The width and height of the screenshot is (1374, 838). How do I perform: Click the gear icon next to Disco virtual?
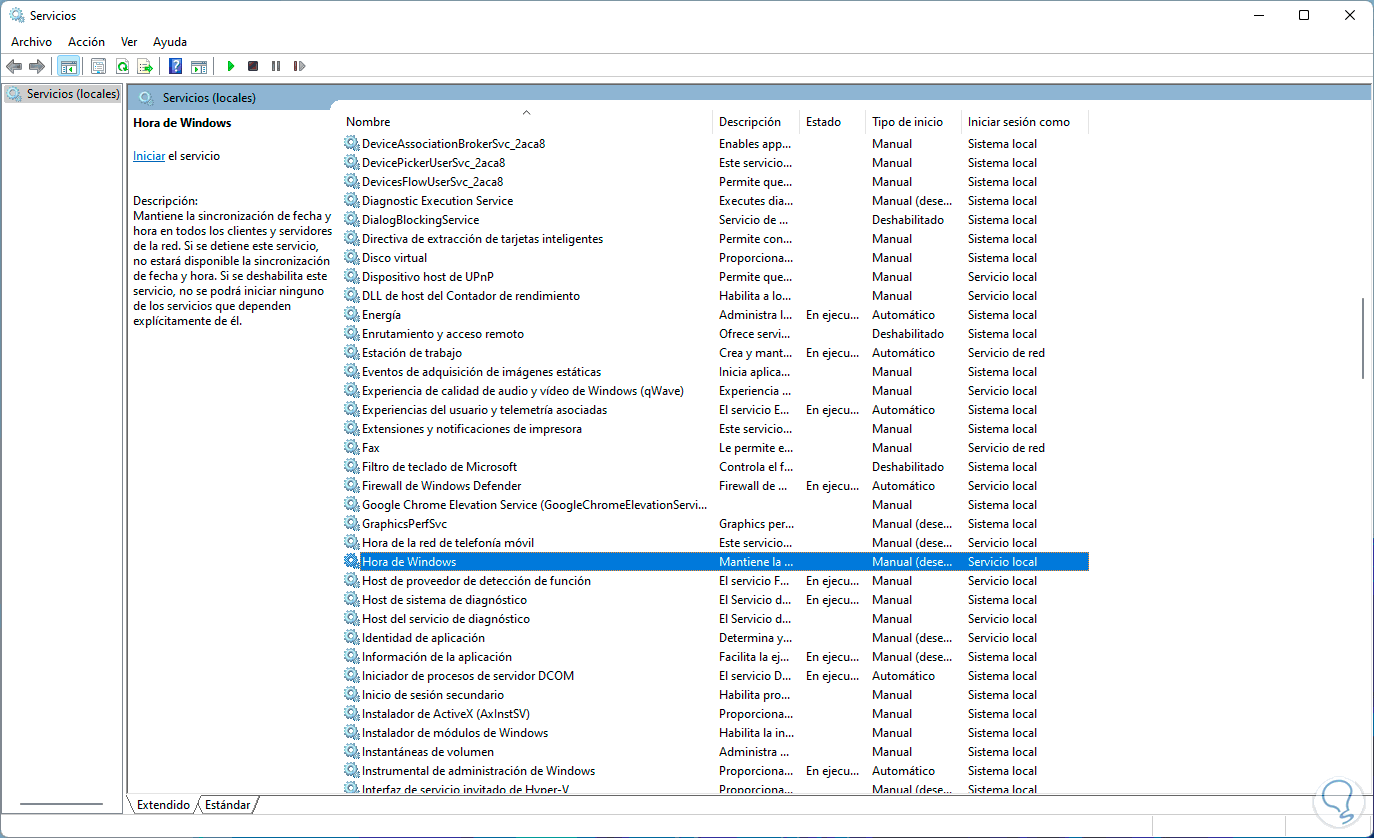tap(351, 258)
